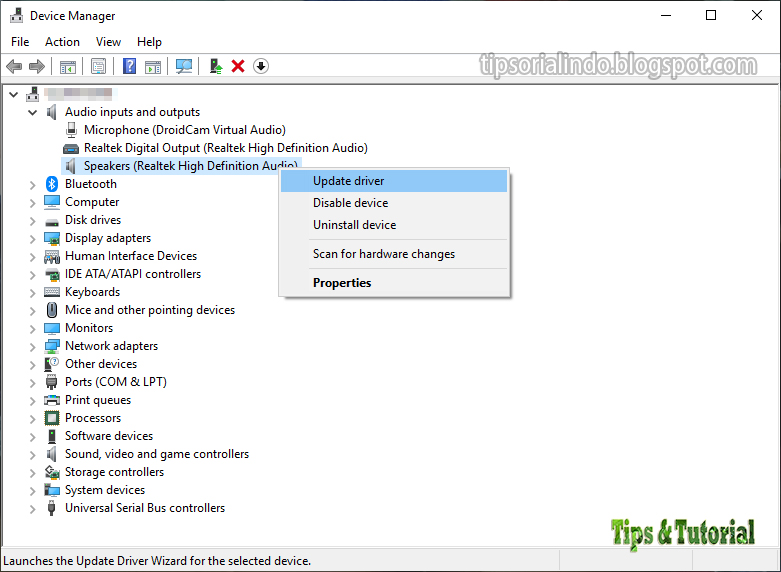Select Realtek Digital Output device row
This screenshot has width=781, height=572.
pos(225,148)
